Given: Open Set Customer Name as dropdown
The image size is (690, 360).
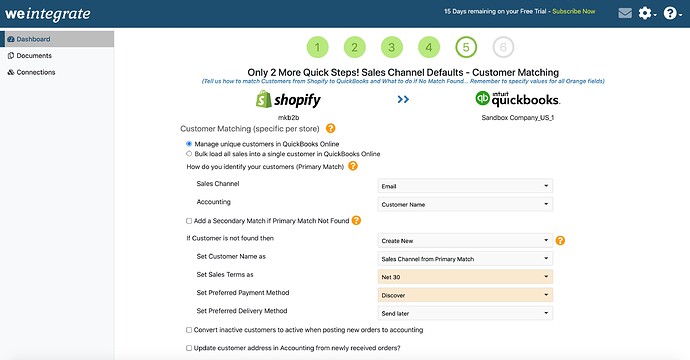Looking at the screenshot, I should 465,259.
